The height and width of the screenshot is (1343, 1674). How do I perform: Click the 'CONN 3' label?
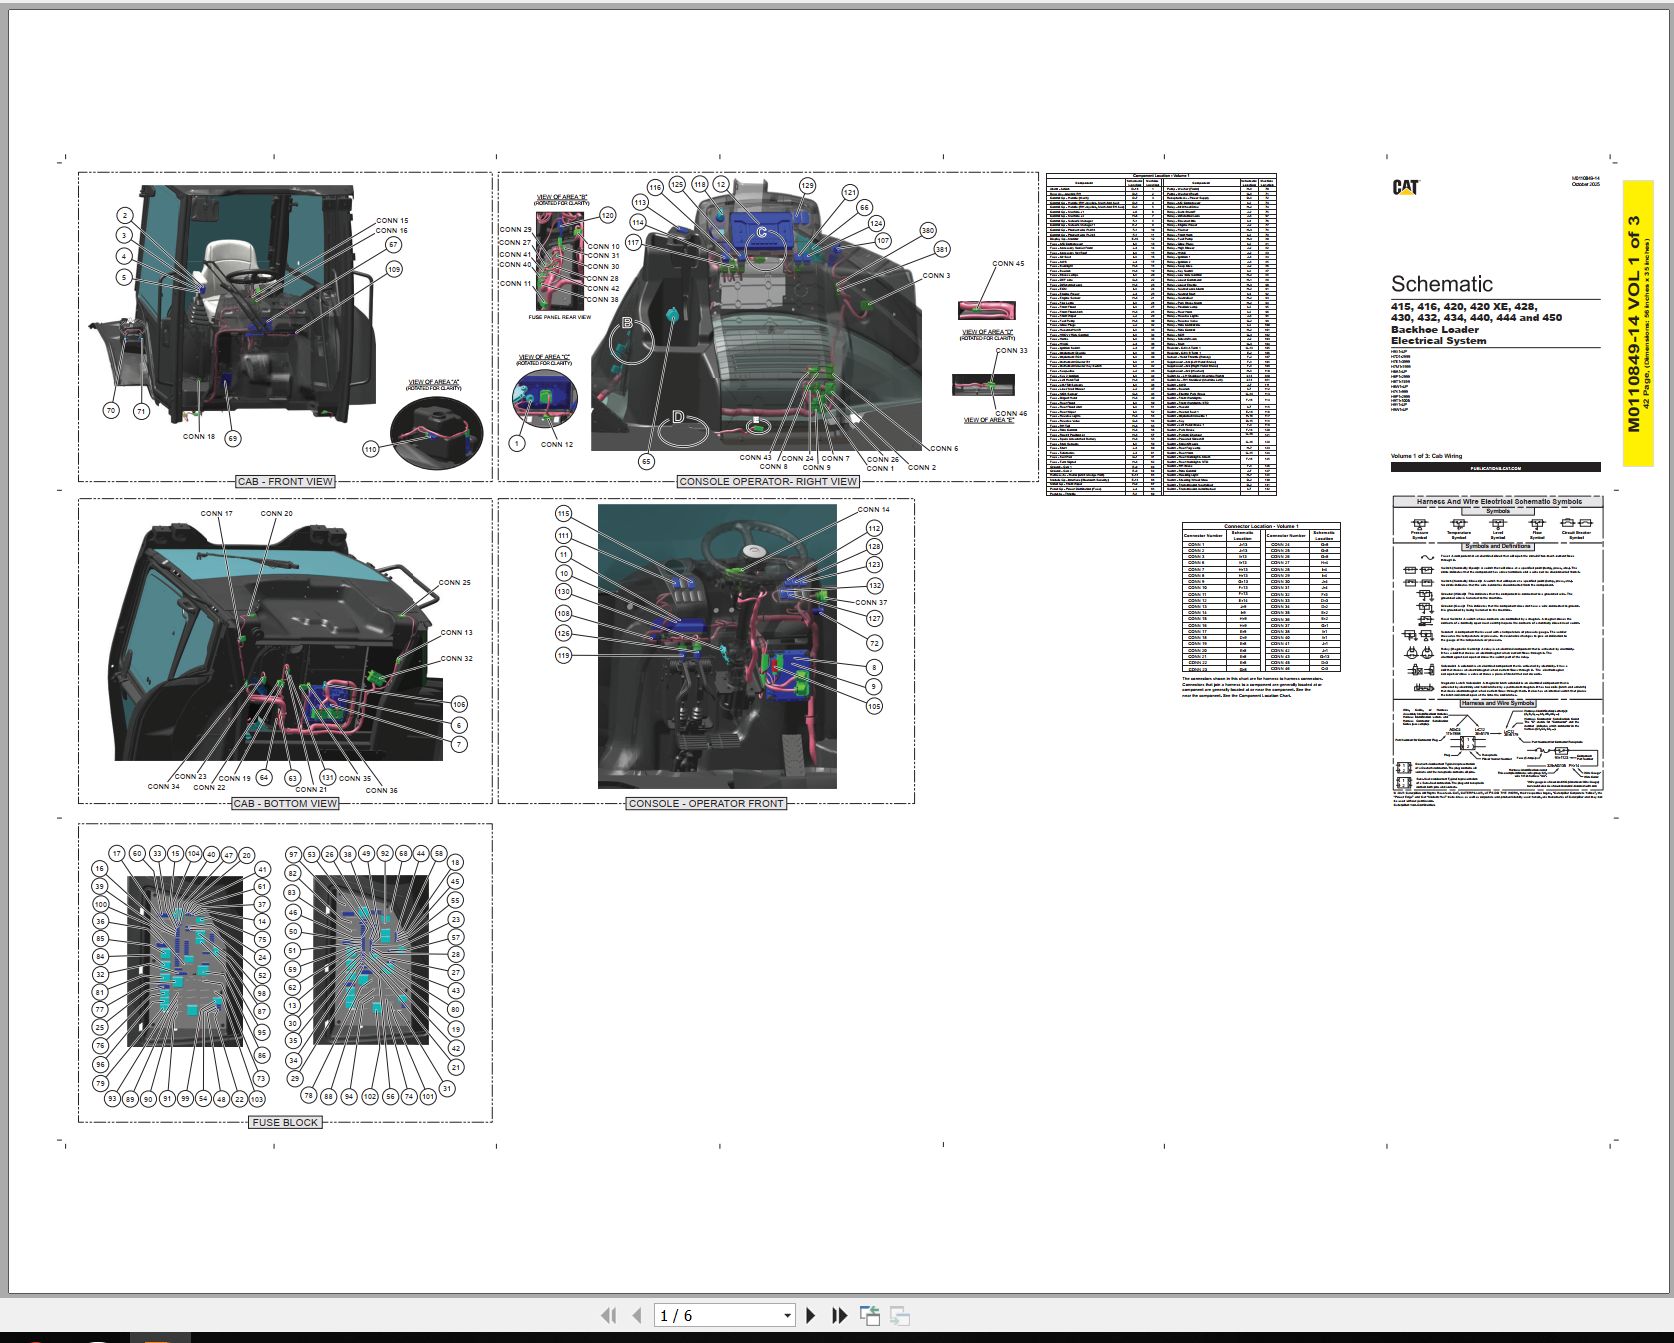click(x=936, y=275)
